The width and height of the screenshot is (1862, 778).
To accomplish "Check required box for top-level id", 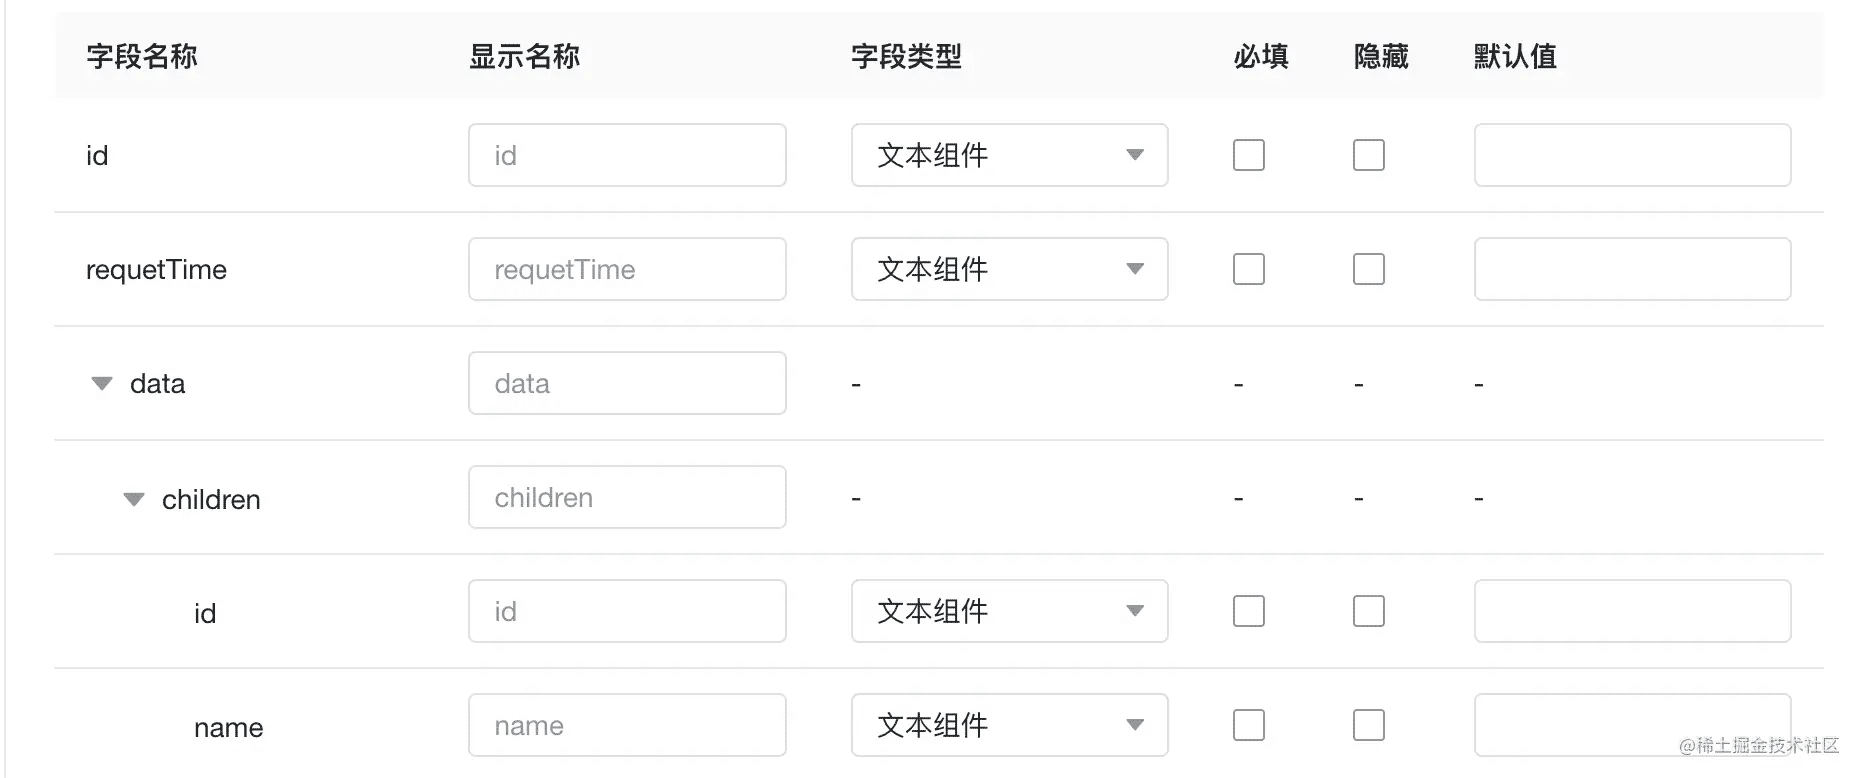I will (x=1248, y=155).
